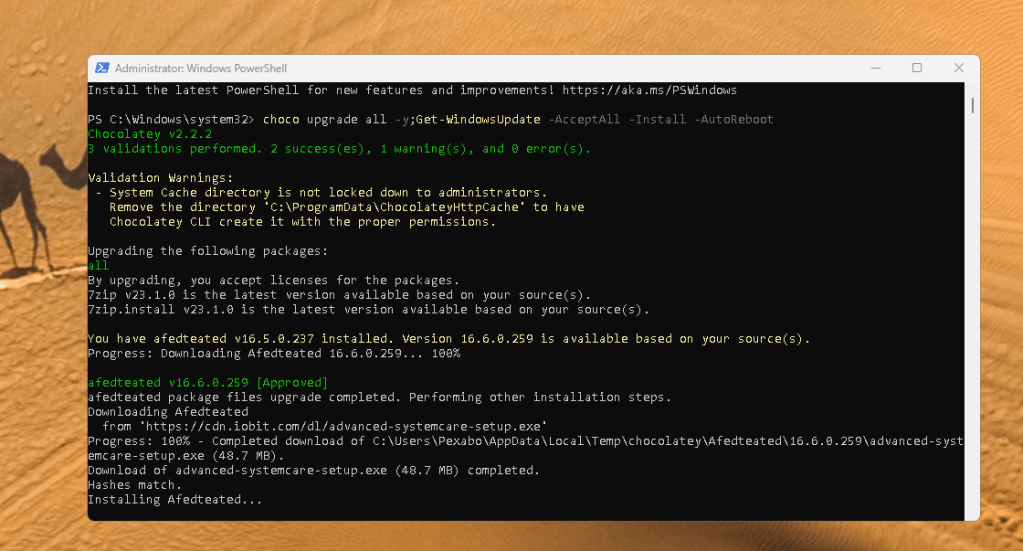Close the Windows PowerShell window
The image size is (1023, 551).
click(x=958, y=68)
